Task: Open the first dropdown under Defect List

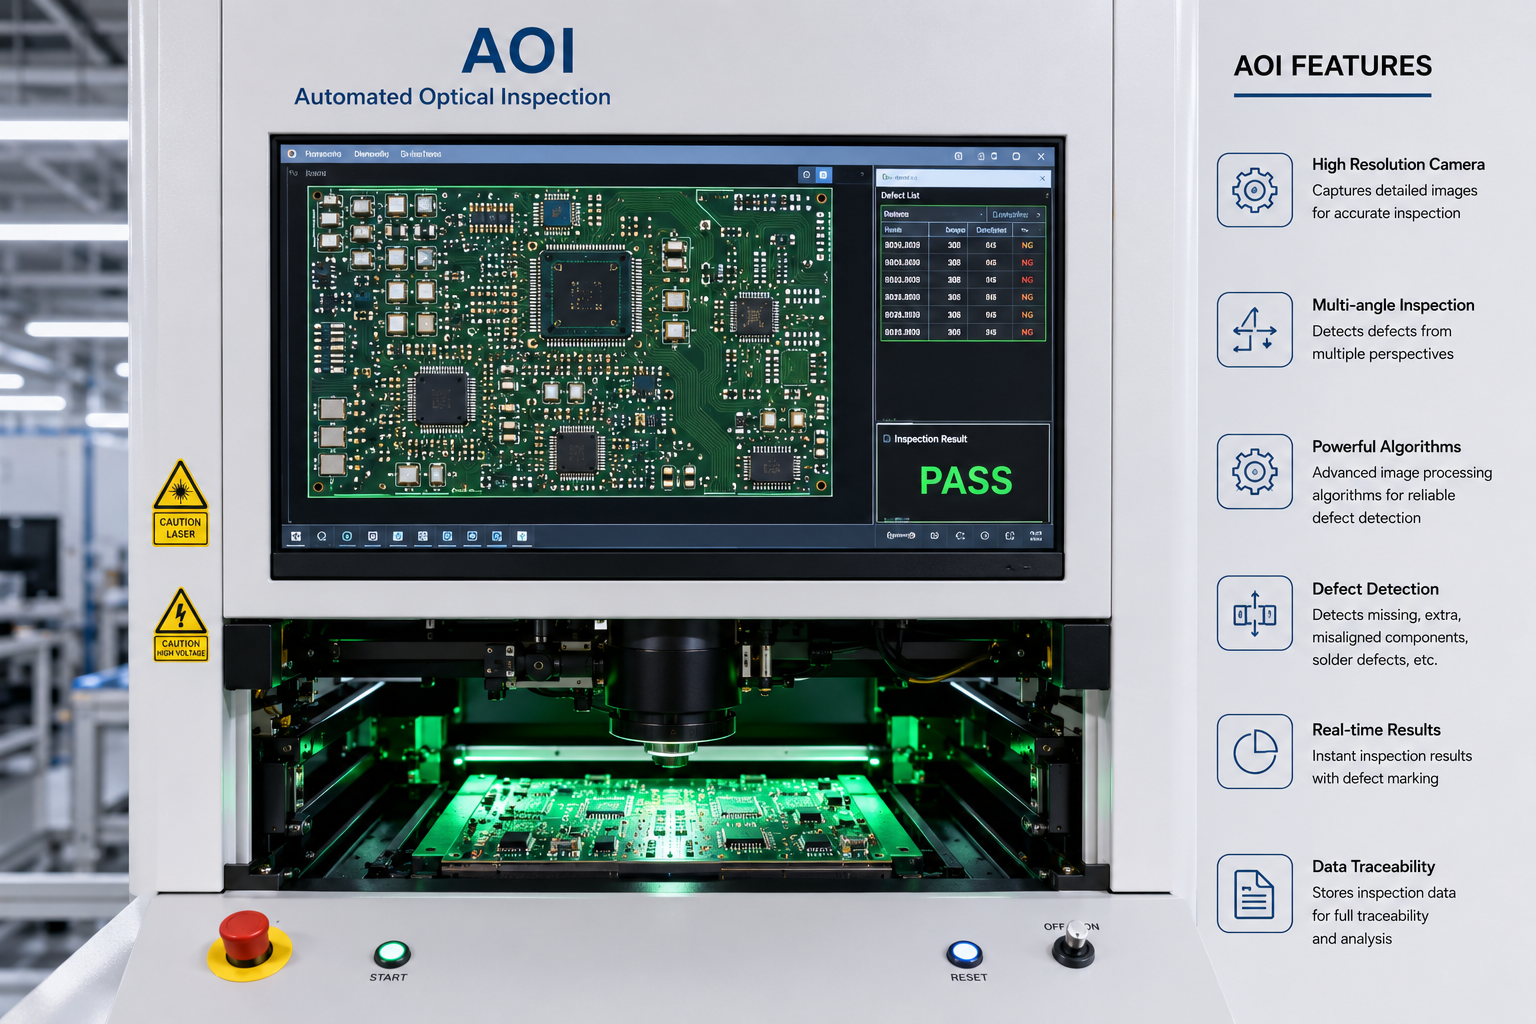Action: click(934, 214)
